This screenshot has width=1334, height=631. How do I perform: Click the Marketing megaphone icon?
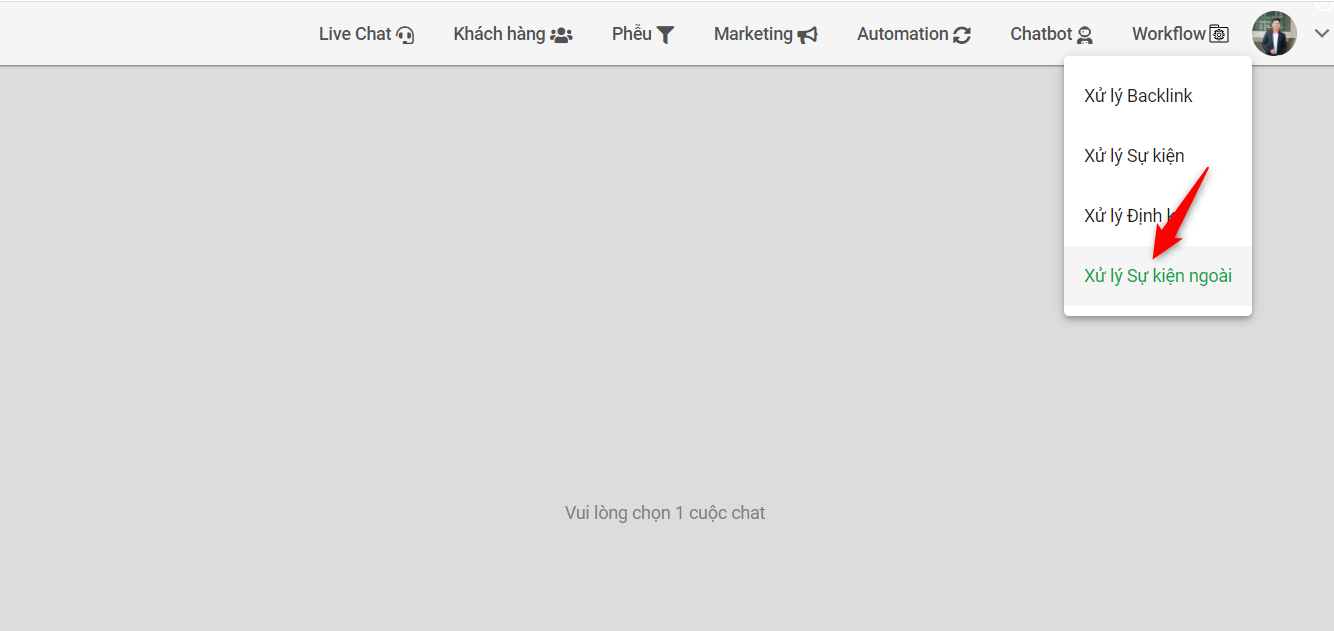pyautogui.click(x=808, y=35)
